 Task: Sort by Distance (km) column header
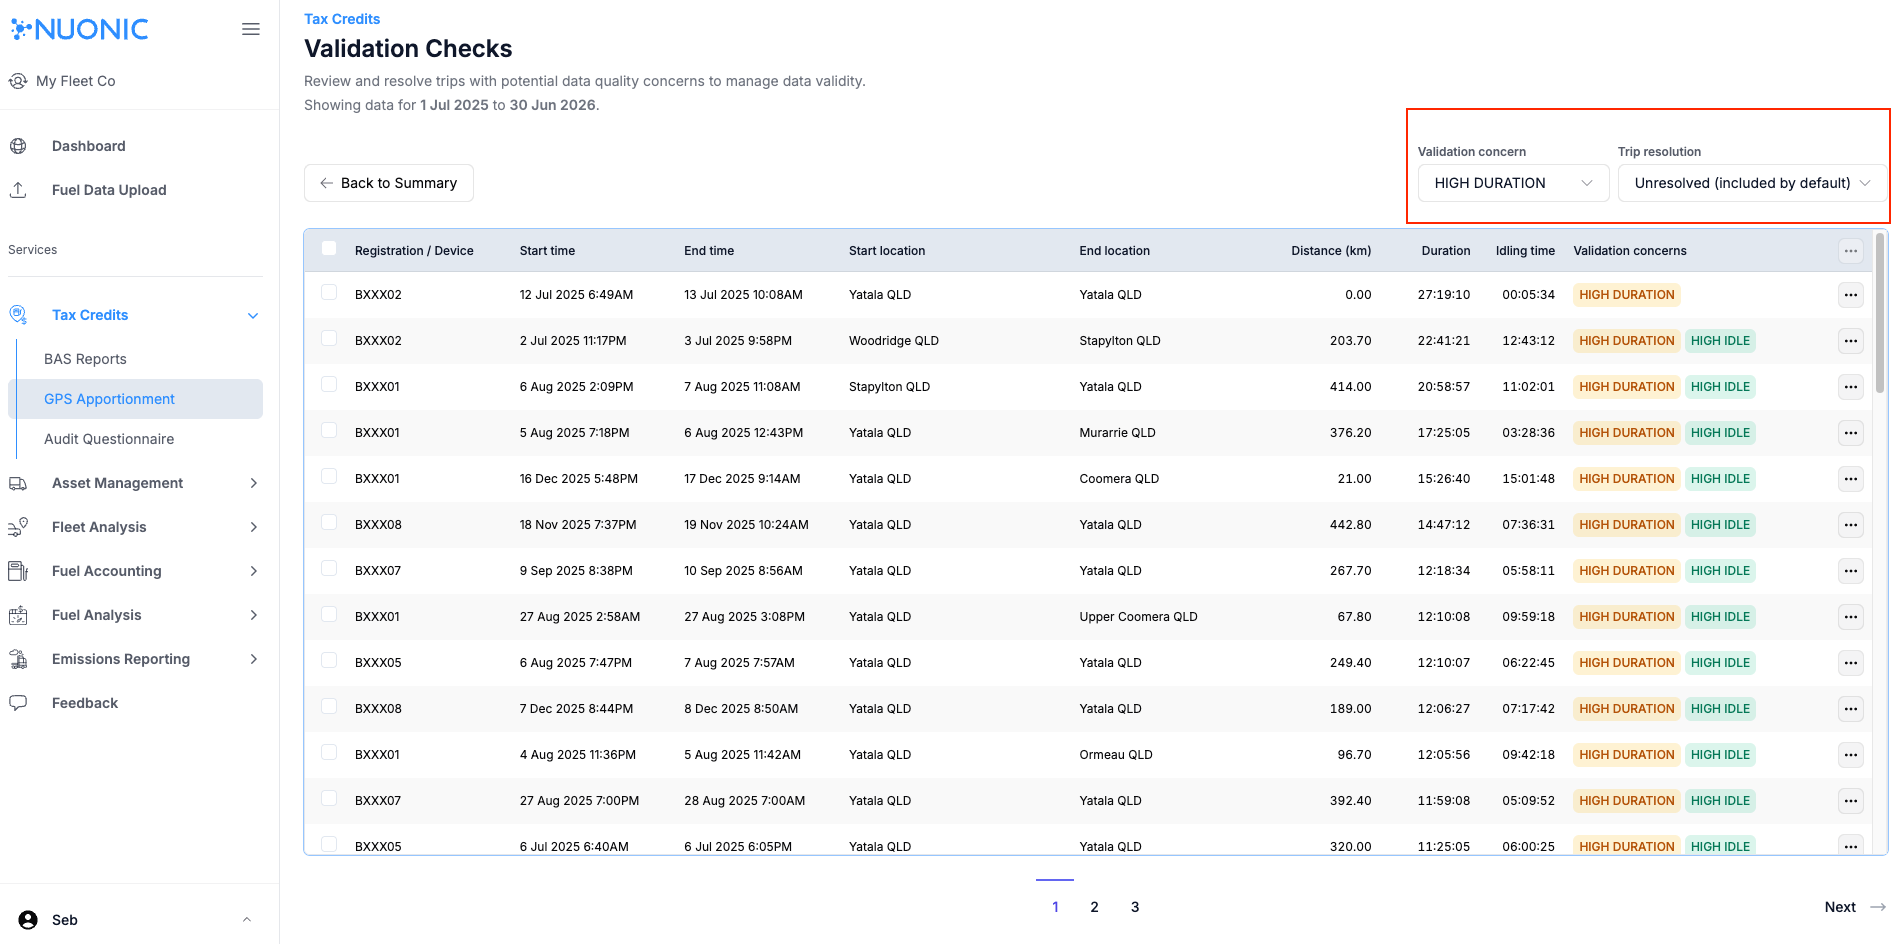1331,251
